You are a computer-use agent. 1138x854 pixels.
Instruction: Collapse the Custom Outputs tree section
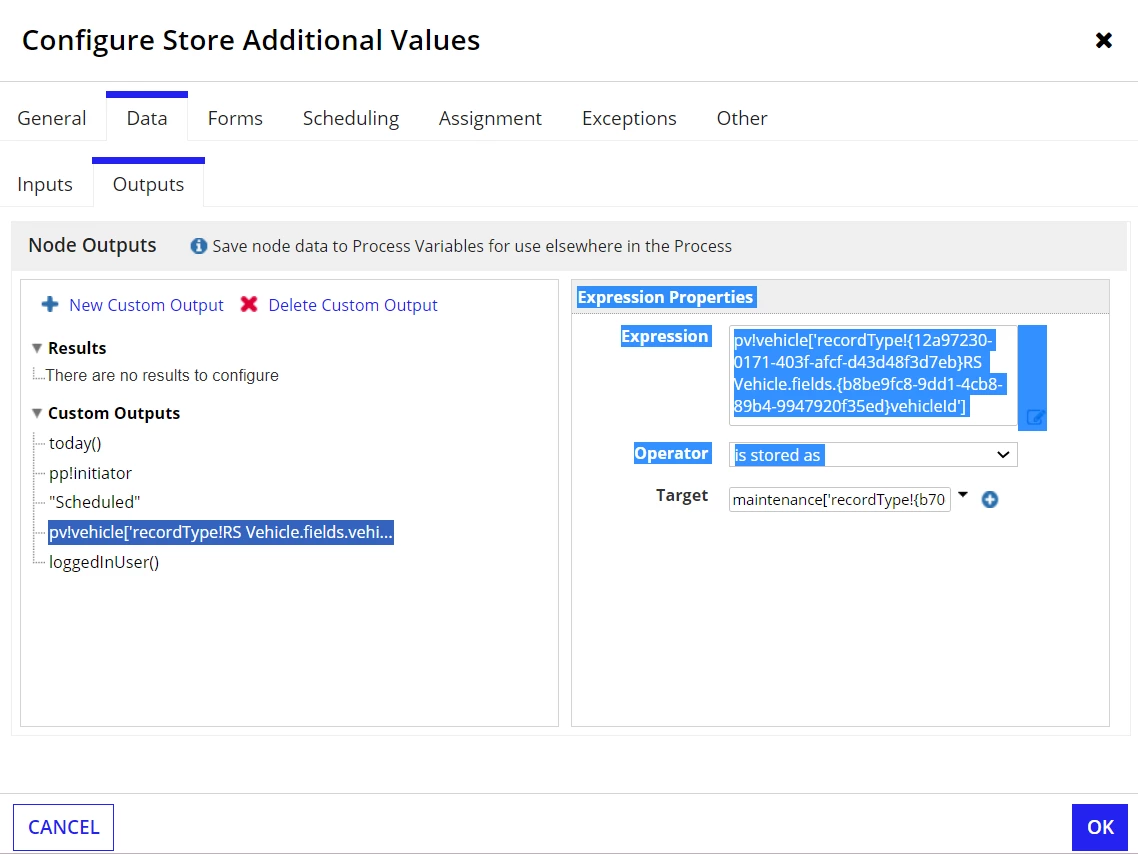[x=37, y=414]
